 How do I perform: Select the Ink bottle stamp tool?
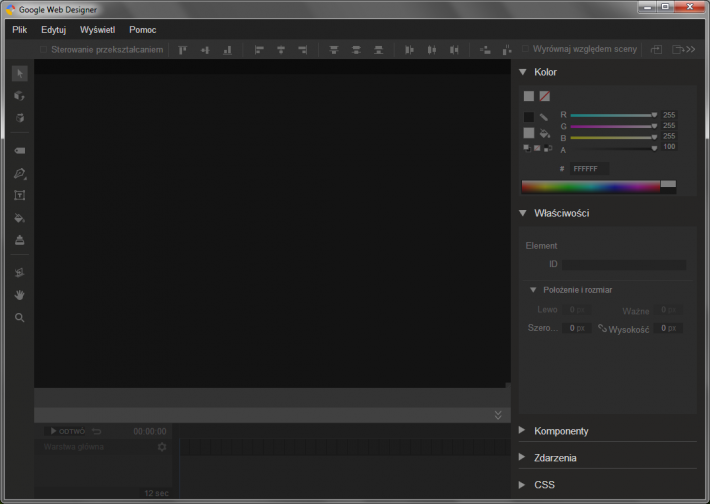click(x=19, y=240)
